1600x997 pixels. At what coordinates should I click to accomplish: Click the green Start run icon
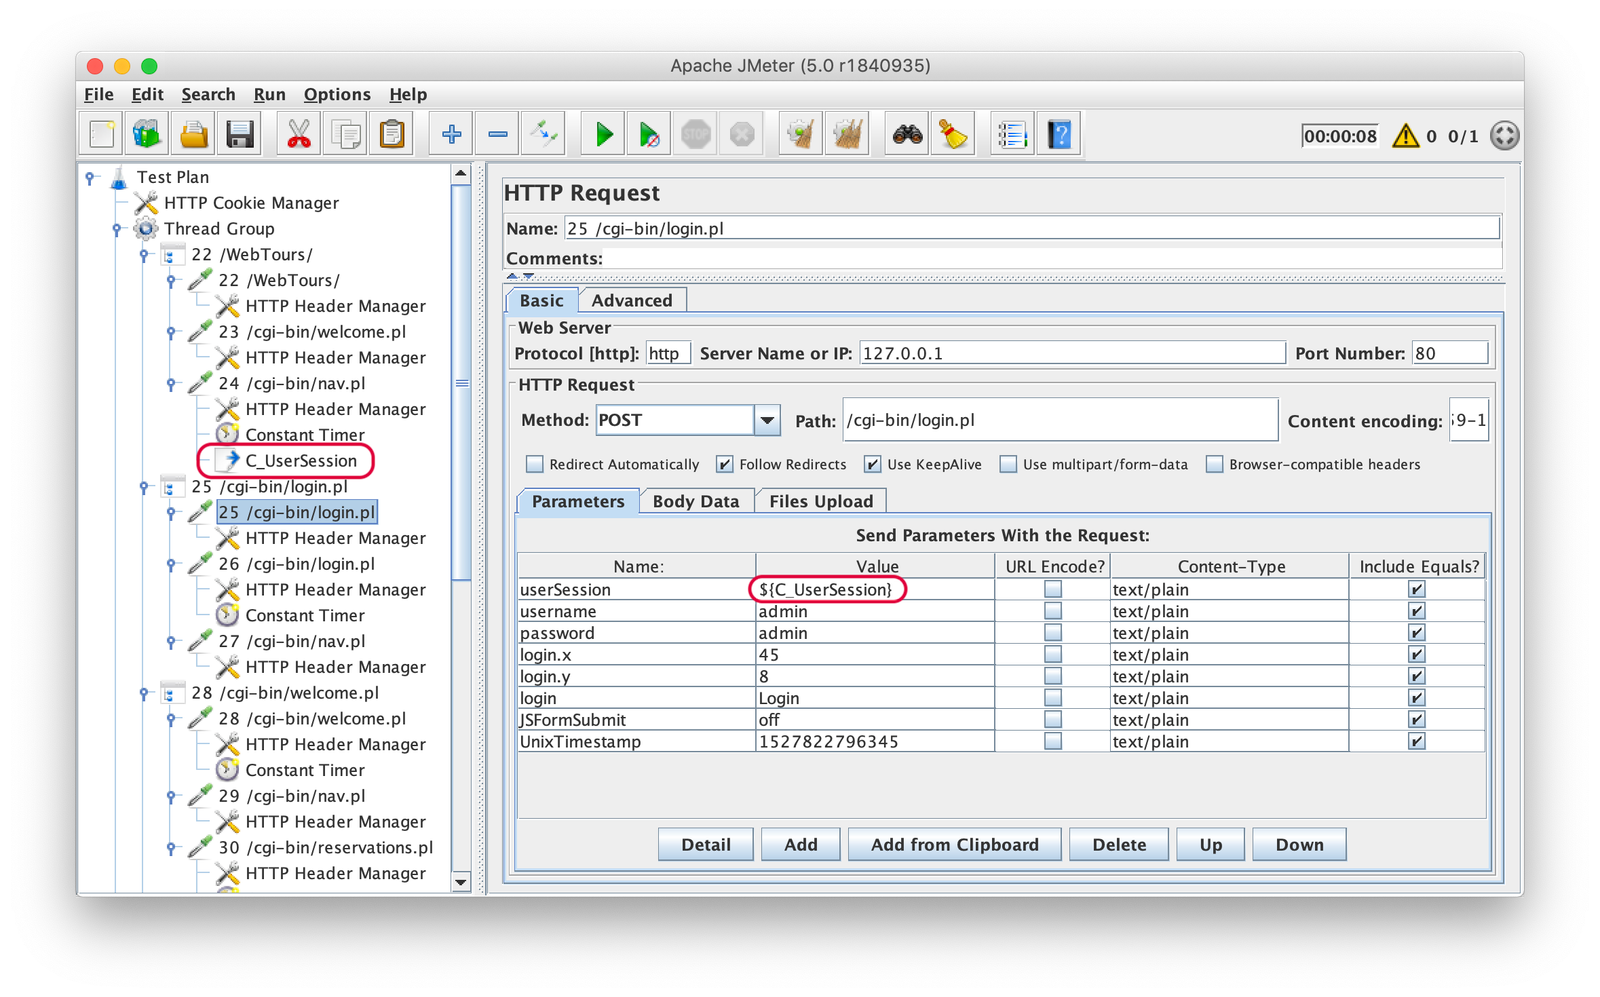click(604, 134)
